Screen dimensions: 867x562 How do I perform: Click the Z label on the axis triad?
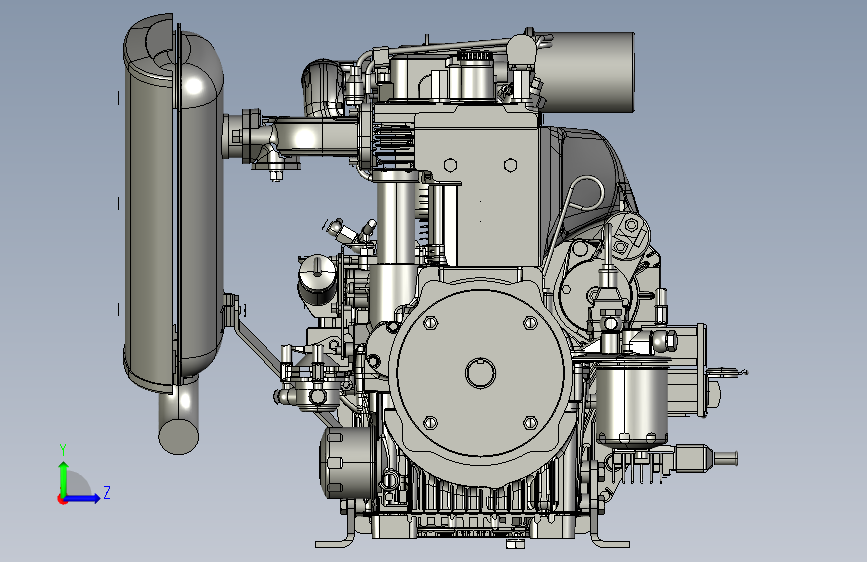tap(107, 492)
